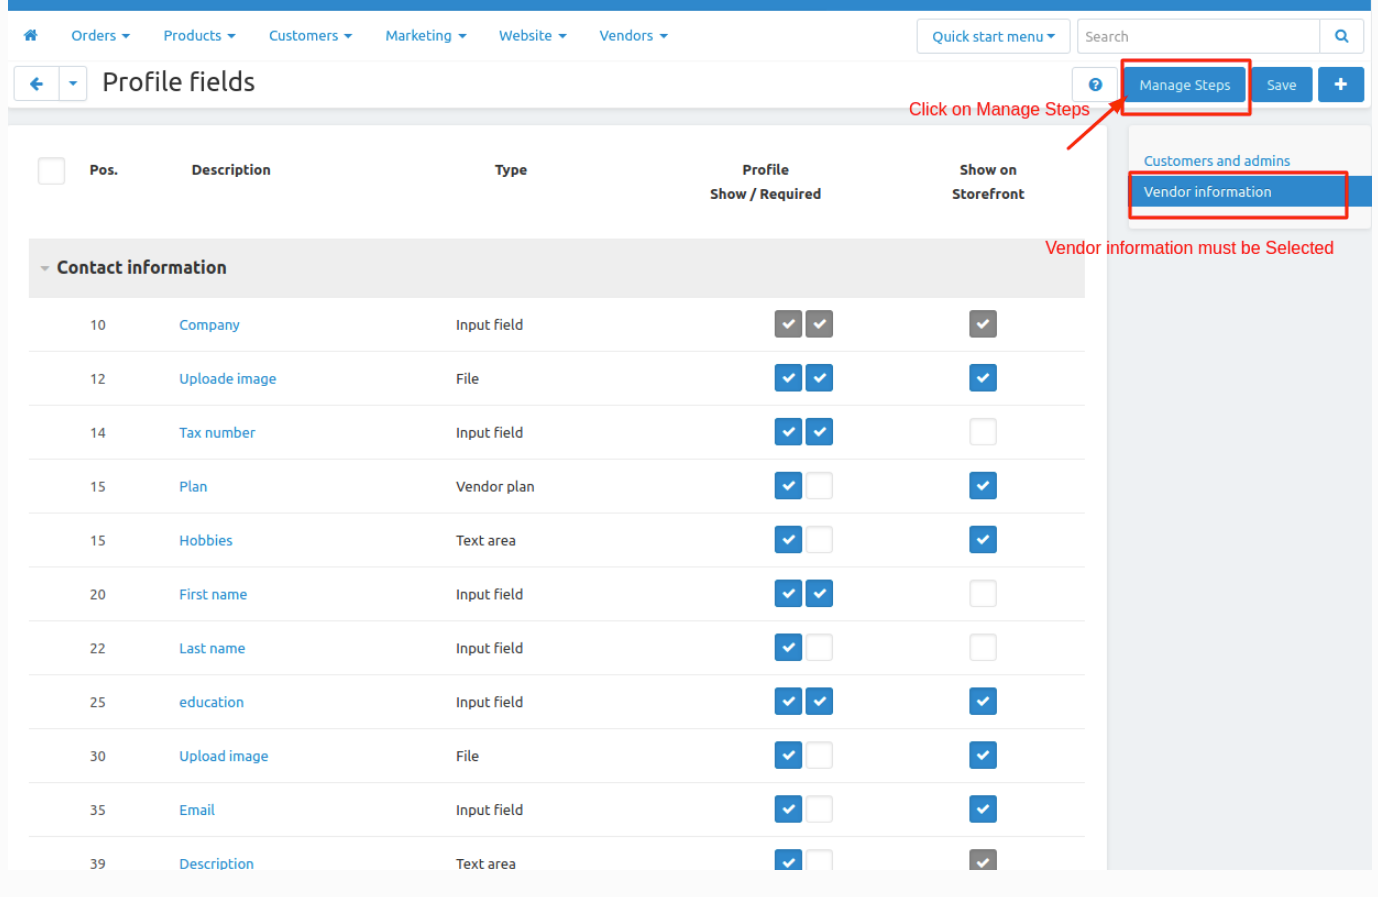Open the Orders menu
The width and height of the screenshot is (1378, 897).
click(x=100, y=36)
